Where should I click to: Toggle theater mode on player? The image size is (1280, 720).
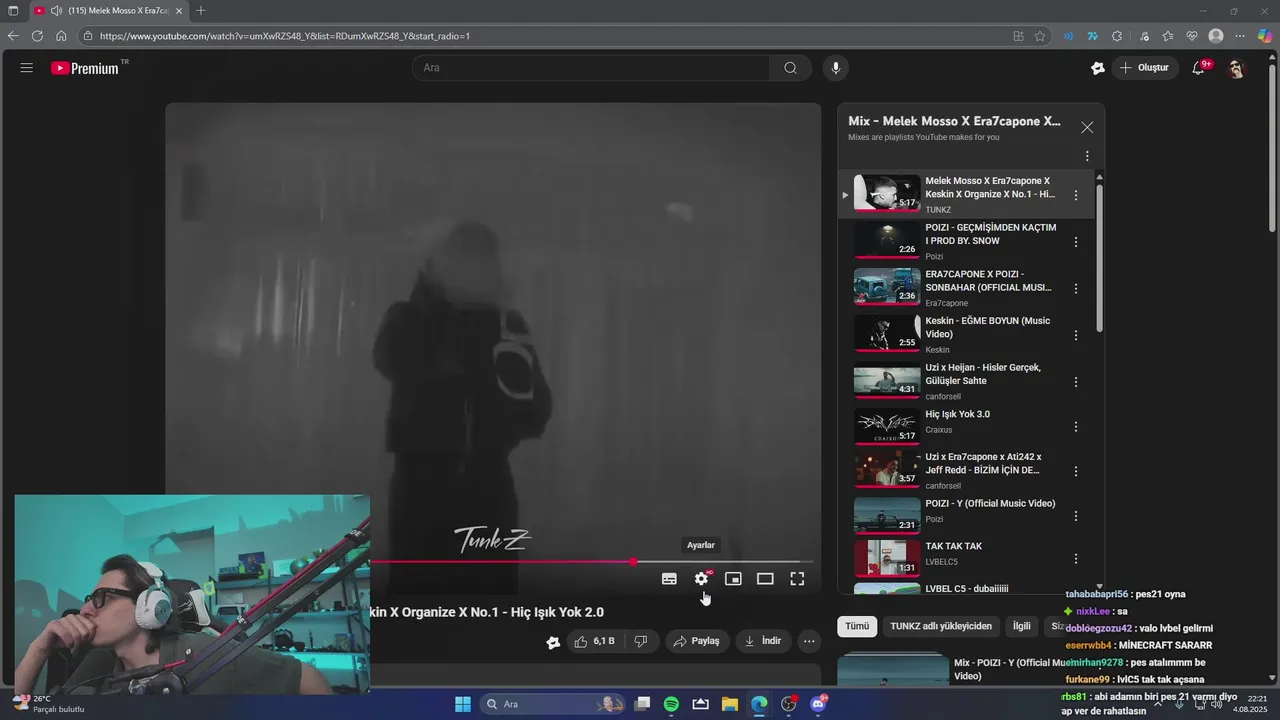tap(765, 578)
